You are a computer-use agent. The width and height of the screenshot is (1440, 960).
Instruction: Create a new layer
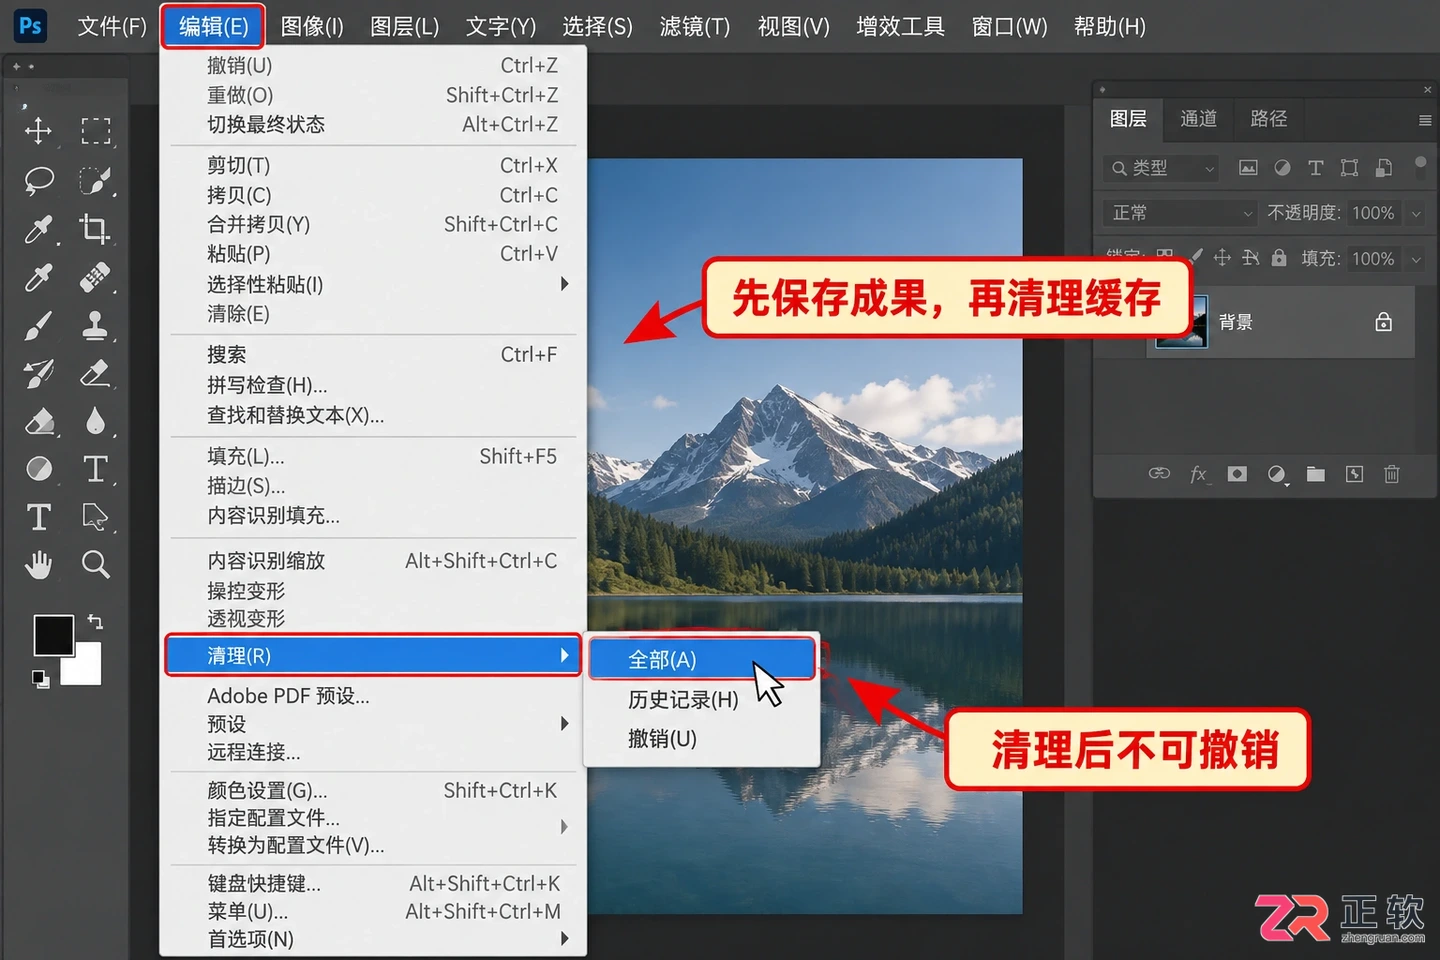click(x=1354, y=474)
